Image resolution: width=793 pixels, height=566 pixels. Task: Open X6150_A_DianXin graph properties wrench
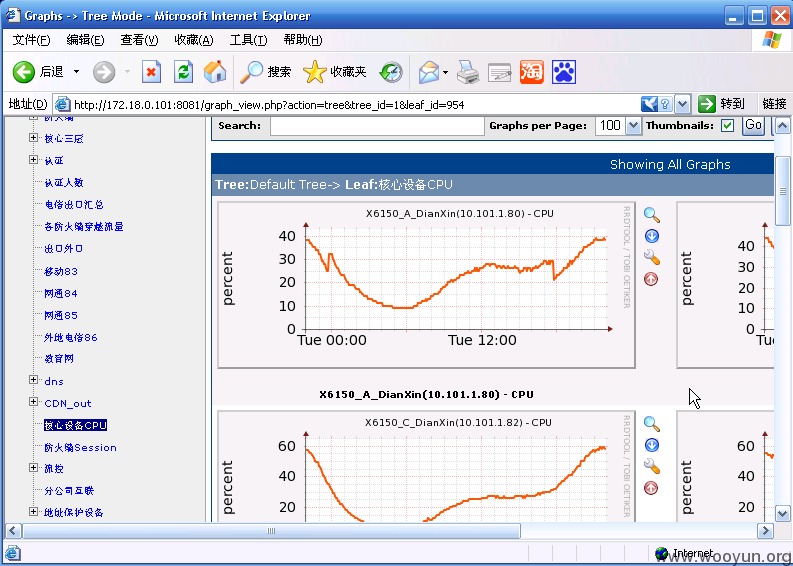pos(651,257)
